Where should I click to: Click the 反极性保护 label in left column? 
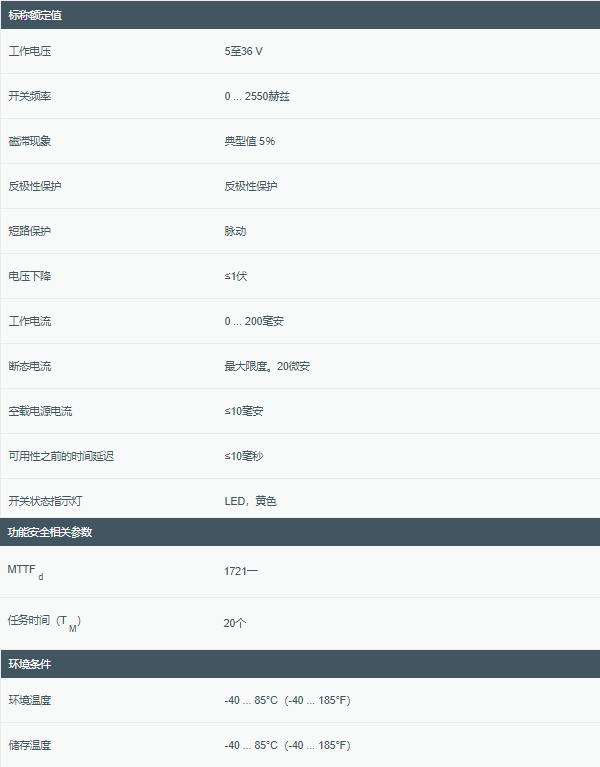click(x=34, y=186)
